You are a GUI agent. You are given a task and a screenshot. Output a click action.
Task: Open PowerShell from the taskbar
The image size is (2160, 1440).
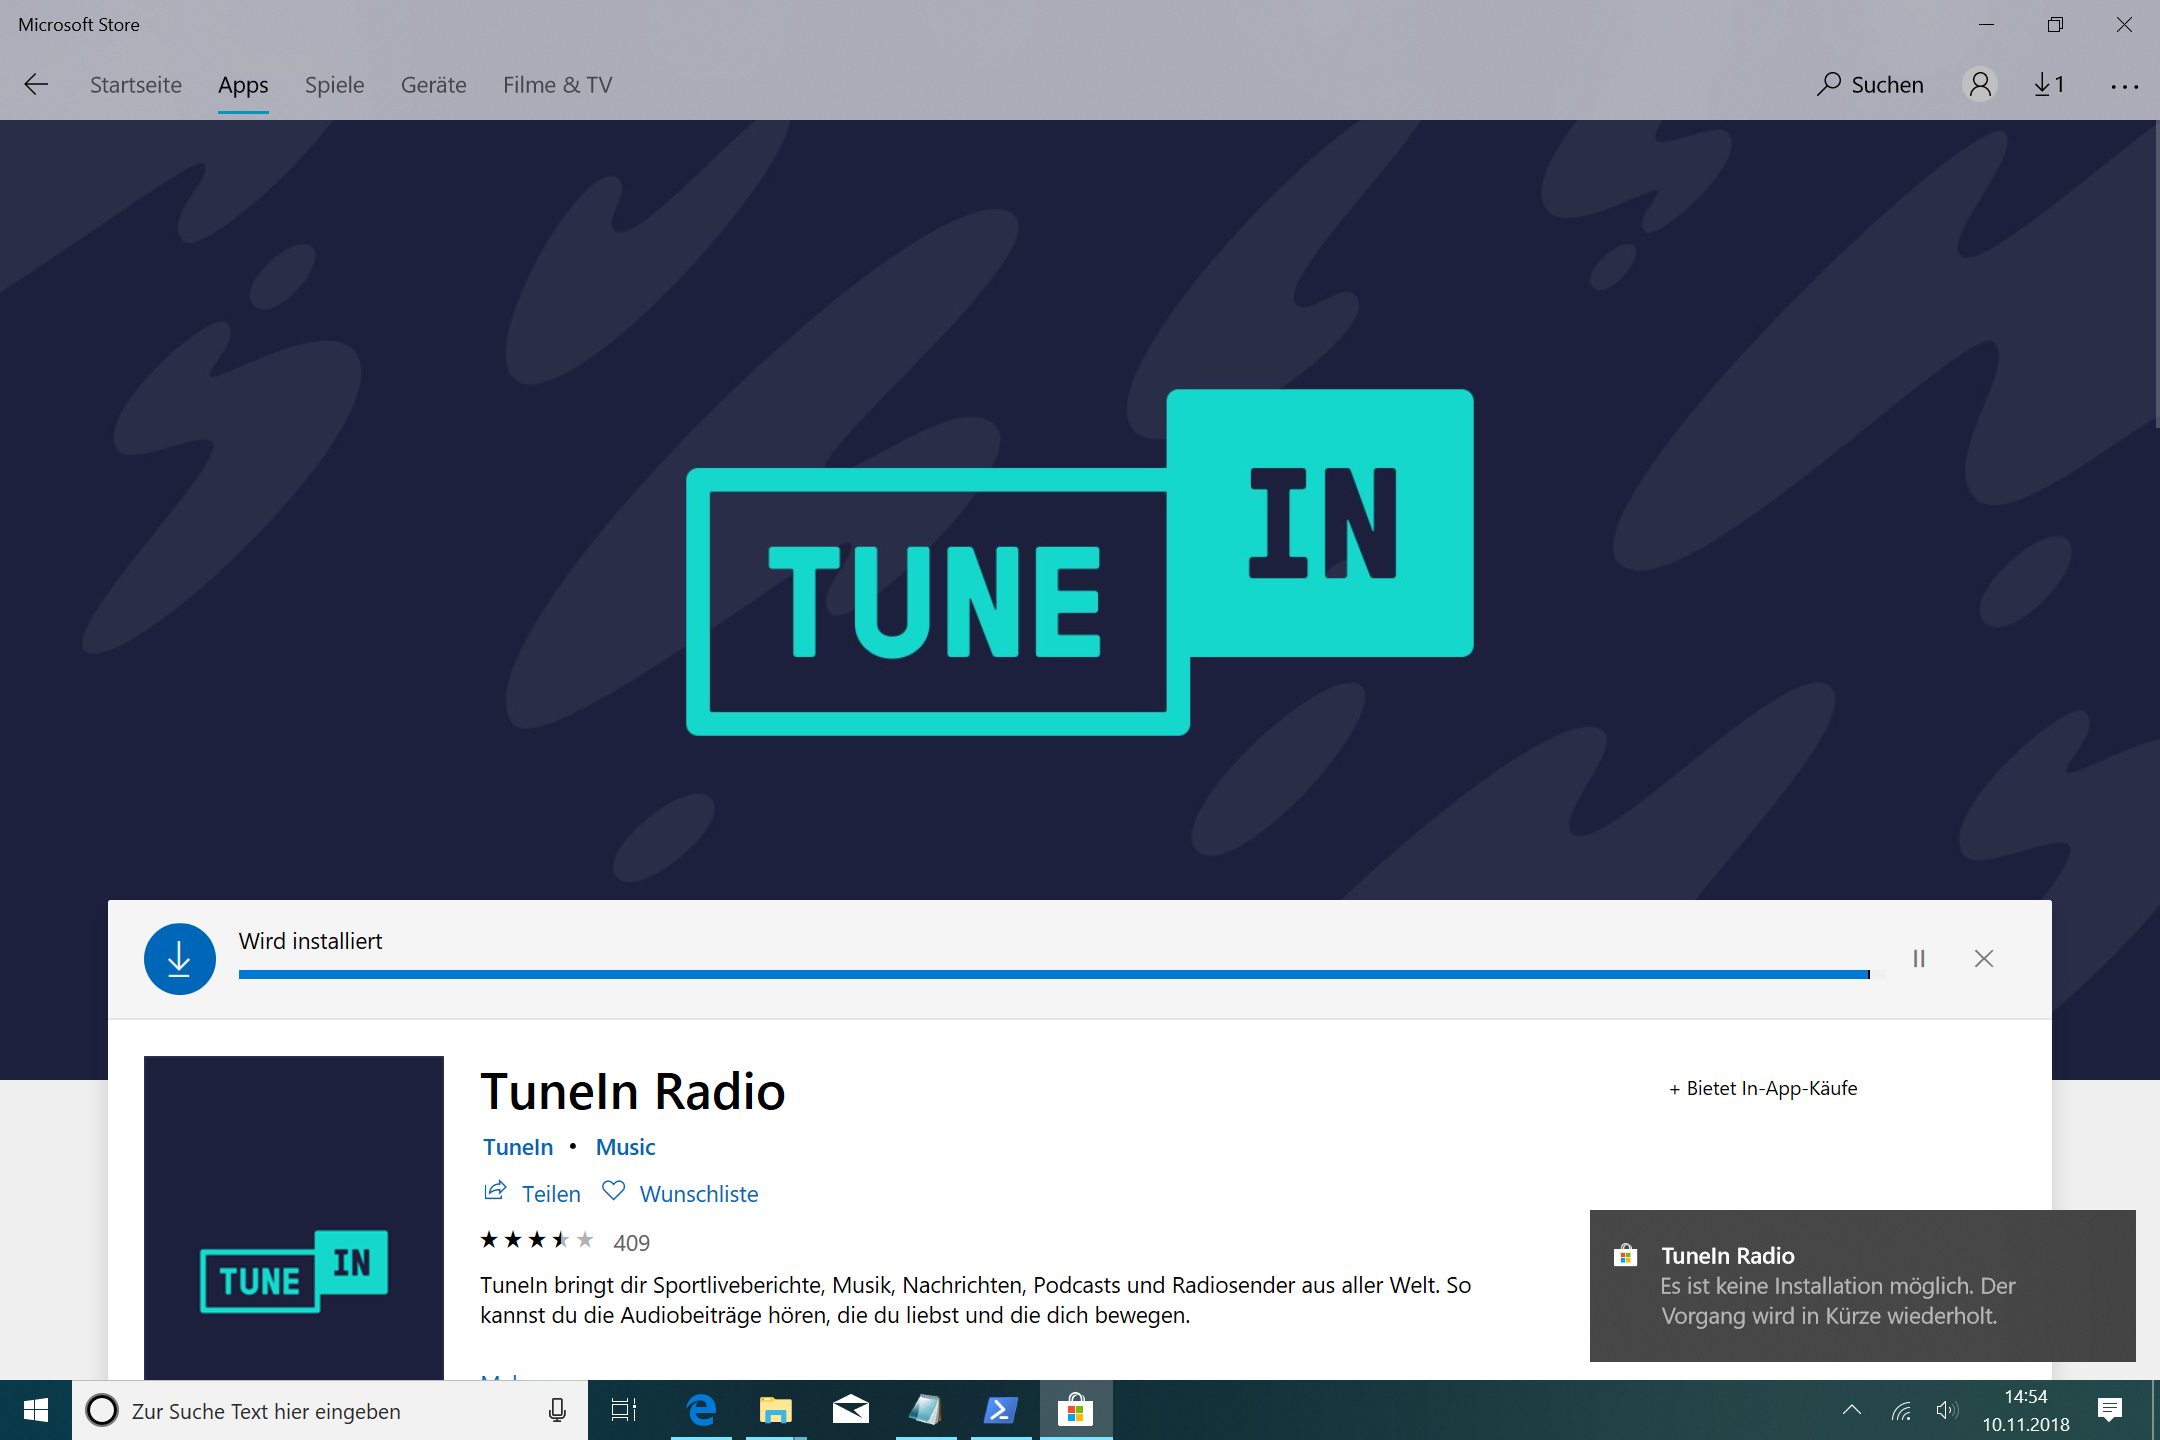pos(1000,1411)
